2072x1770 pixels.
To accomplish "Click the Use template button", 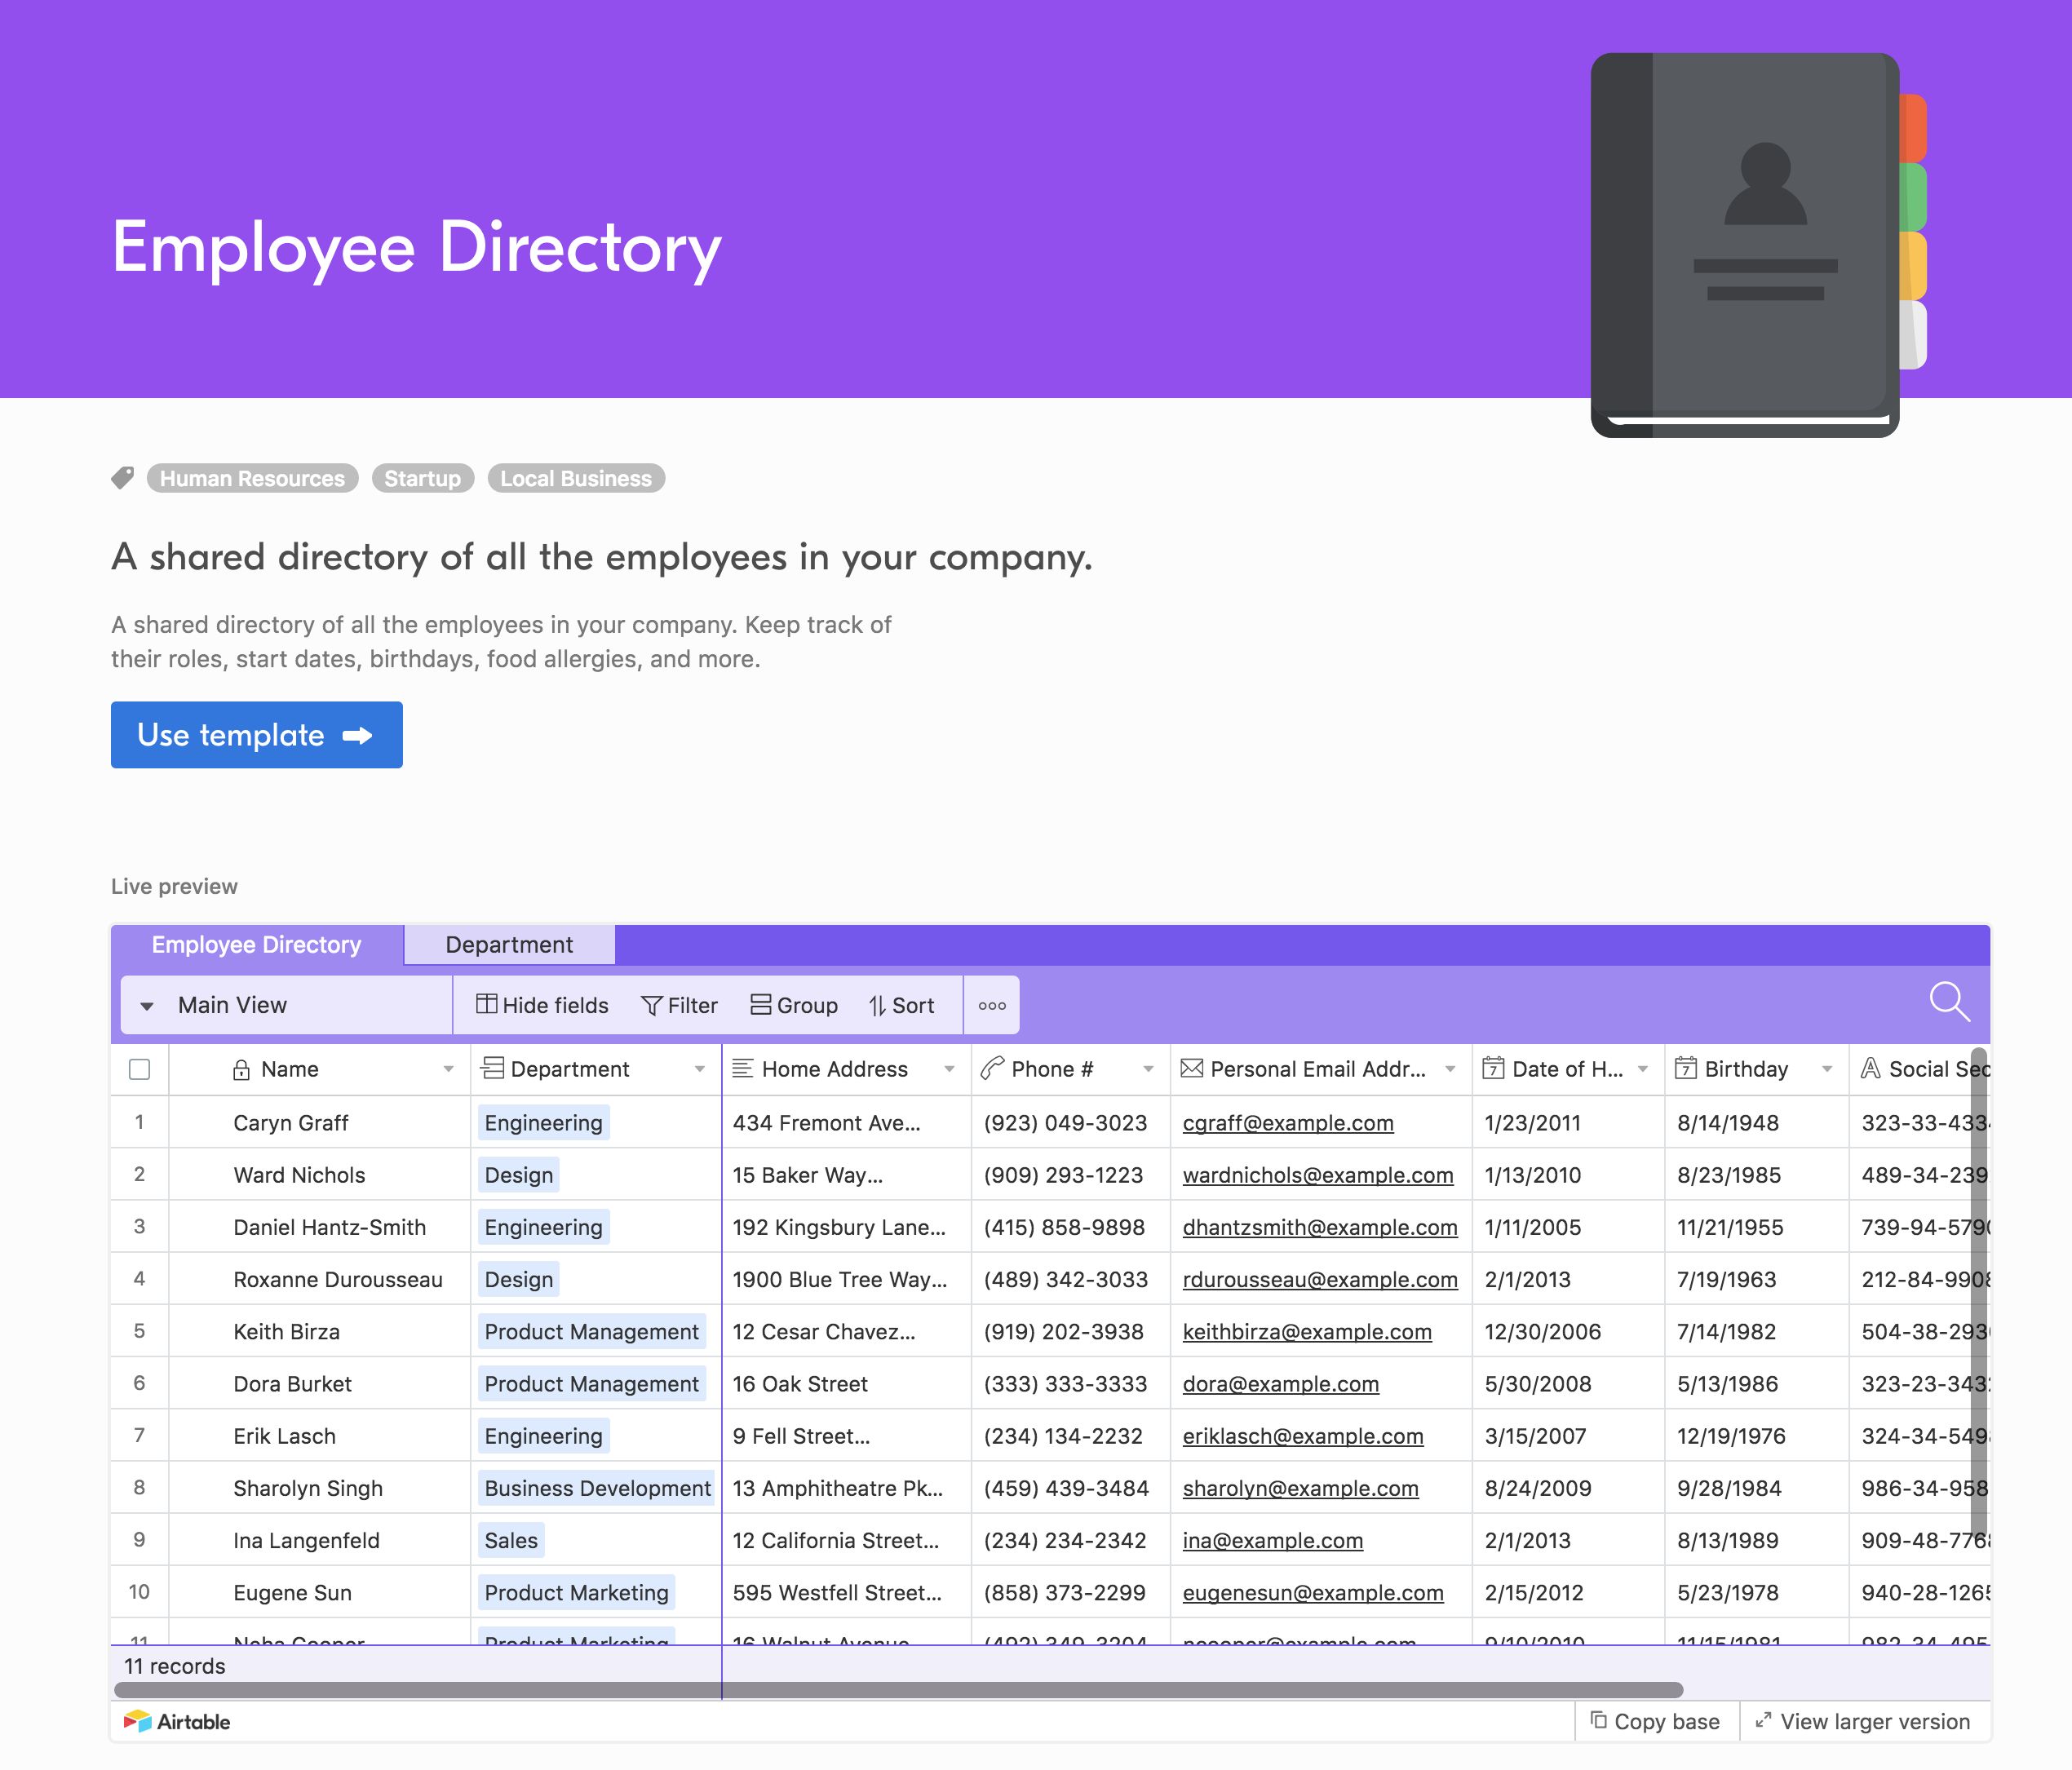I will (x=256, y=735).
